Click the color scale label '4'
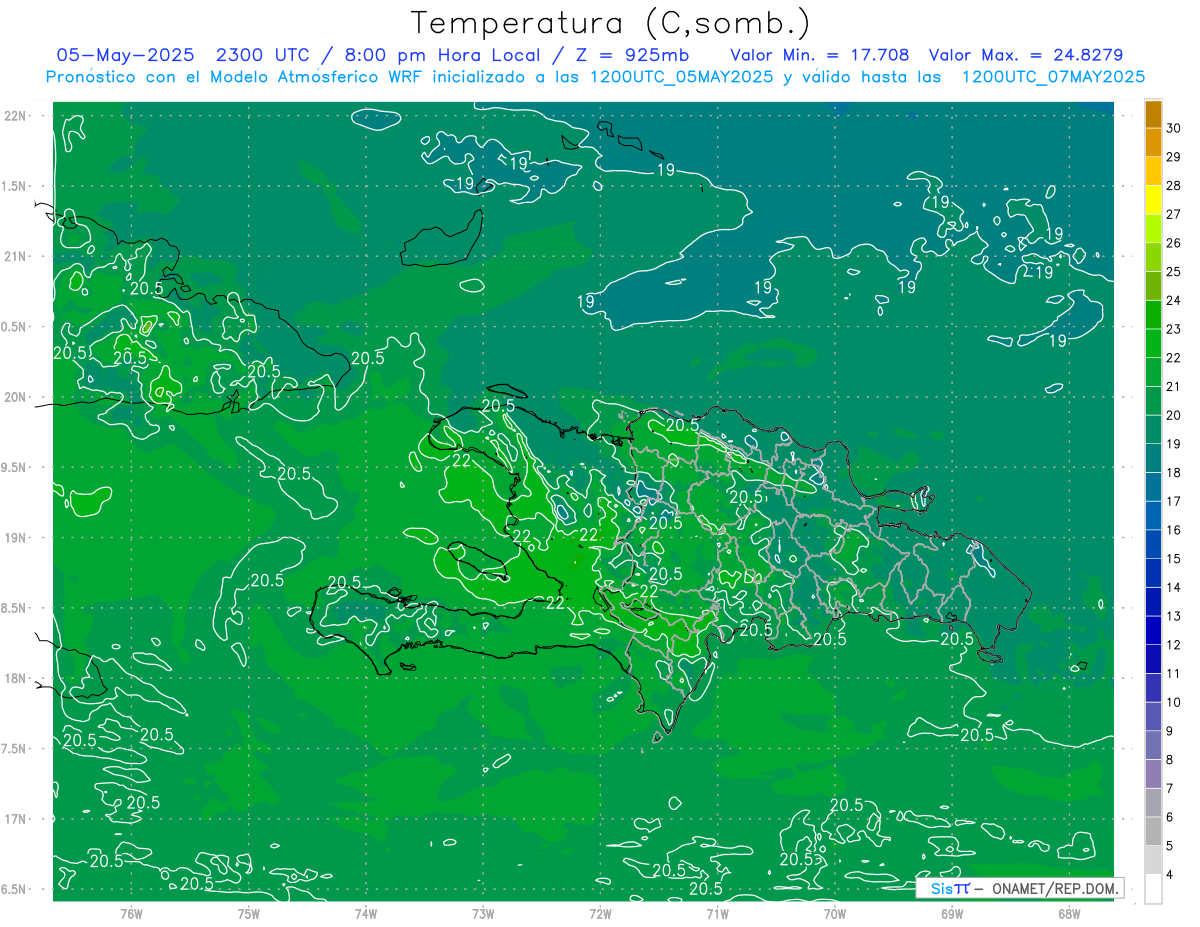Screen dimensions: 1200x927 (x=1170, y=875)
